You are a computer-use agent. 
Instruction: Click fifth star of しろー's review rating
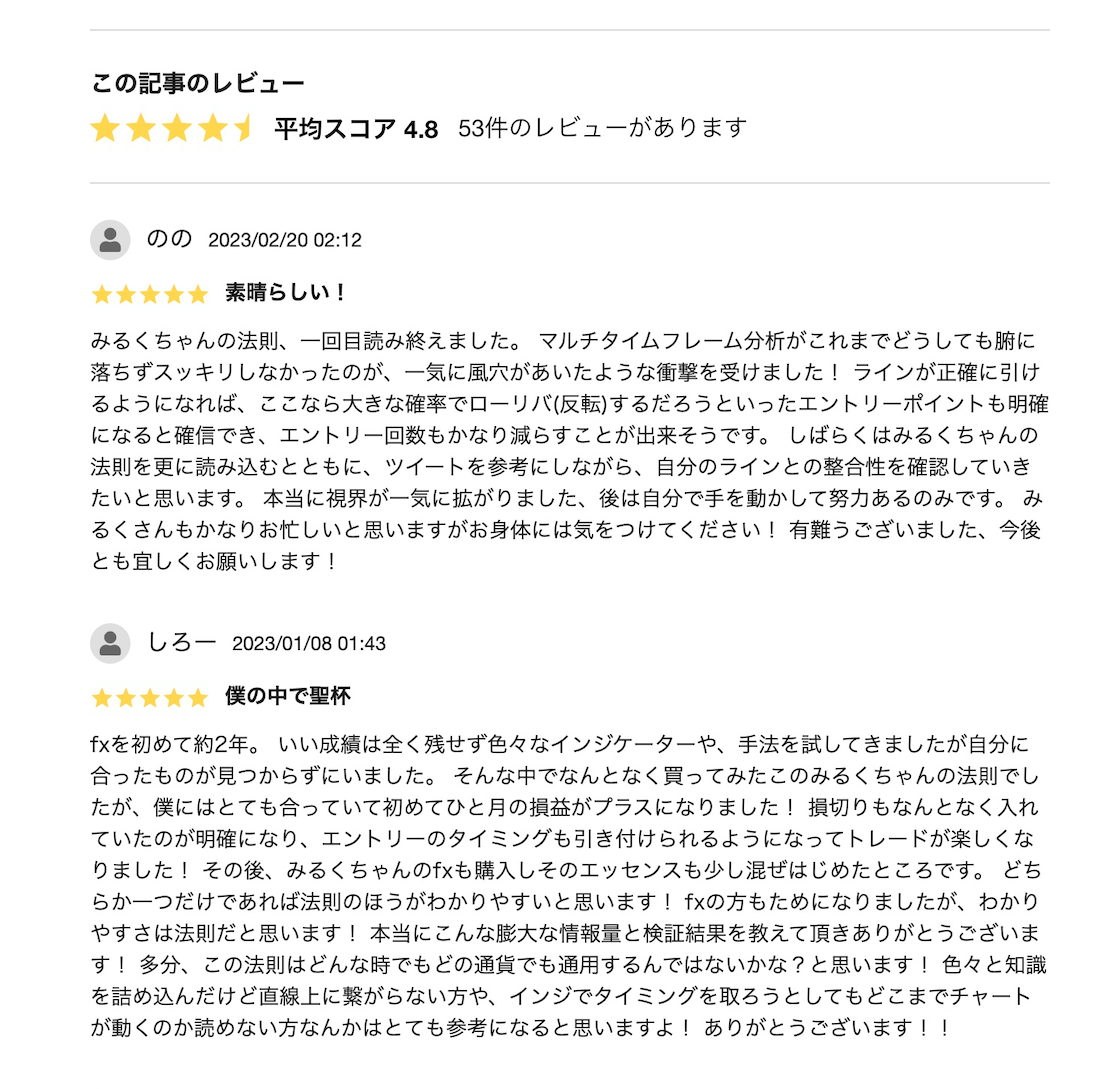coord(198,697)
